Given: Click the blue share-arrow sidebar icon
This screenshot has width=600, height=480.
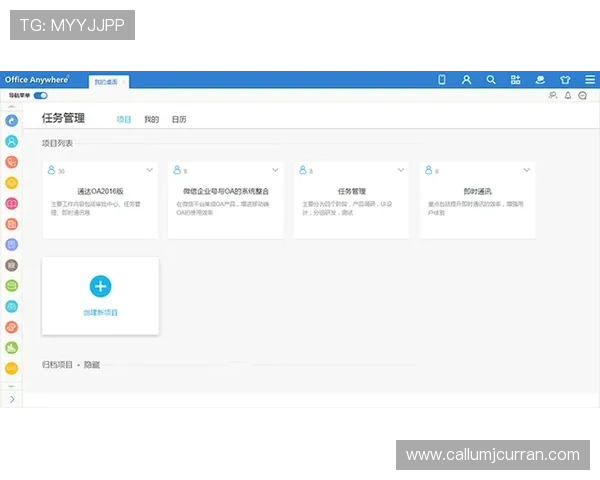Looking at the screenshot, I should [11, 121].
